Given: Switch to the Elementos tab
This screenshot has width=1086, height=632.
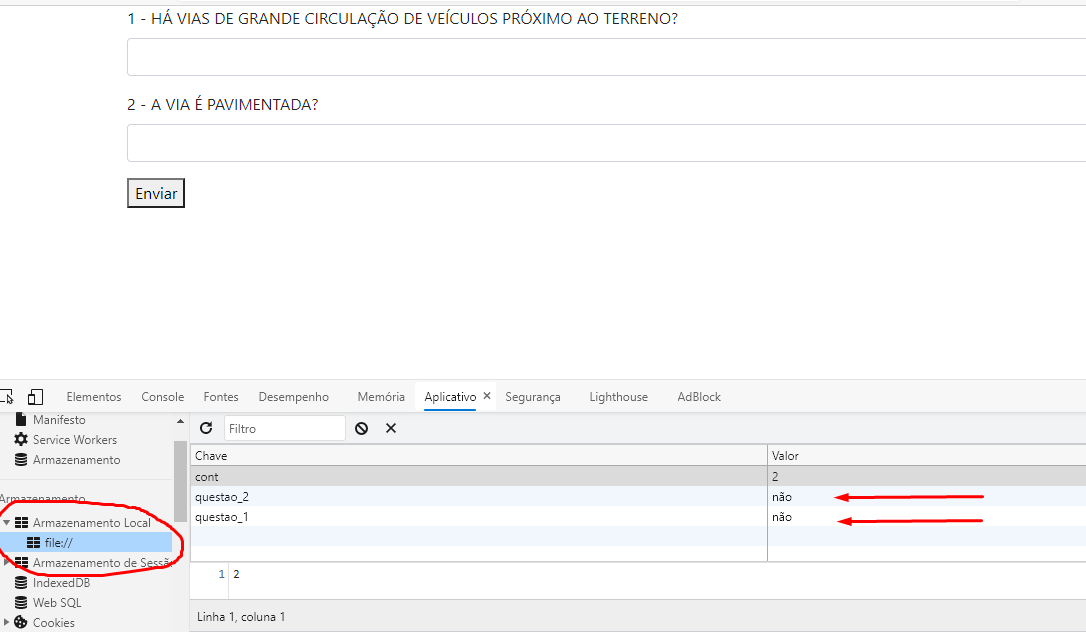Looking at the screenshot, I should [x=94, y=397].
